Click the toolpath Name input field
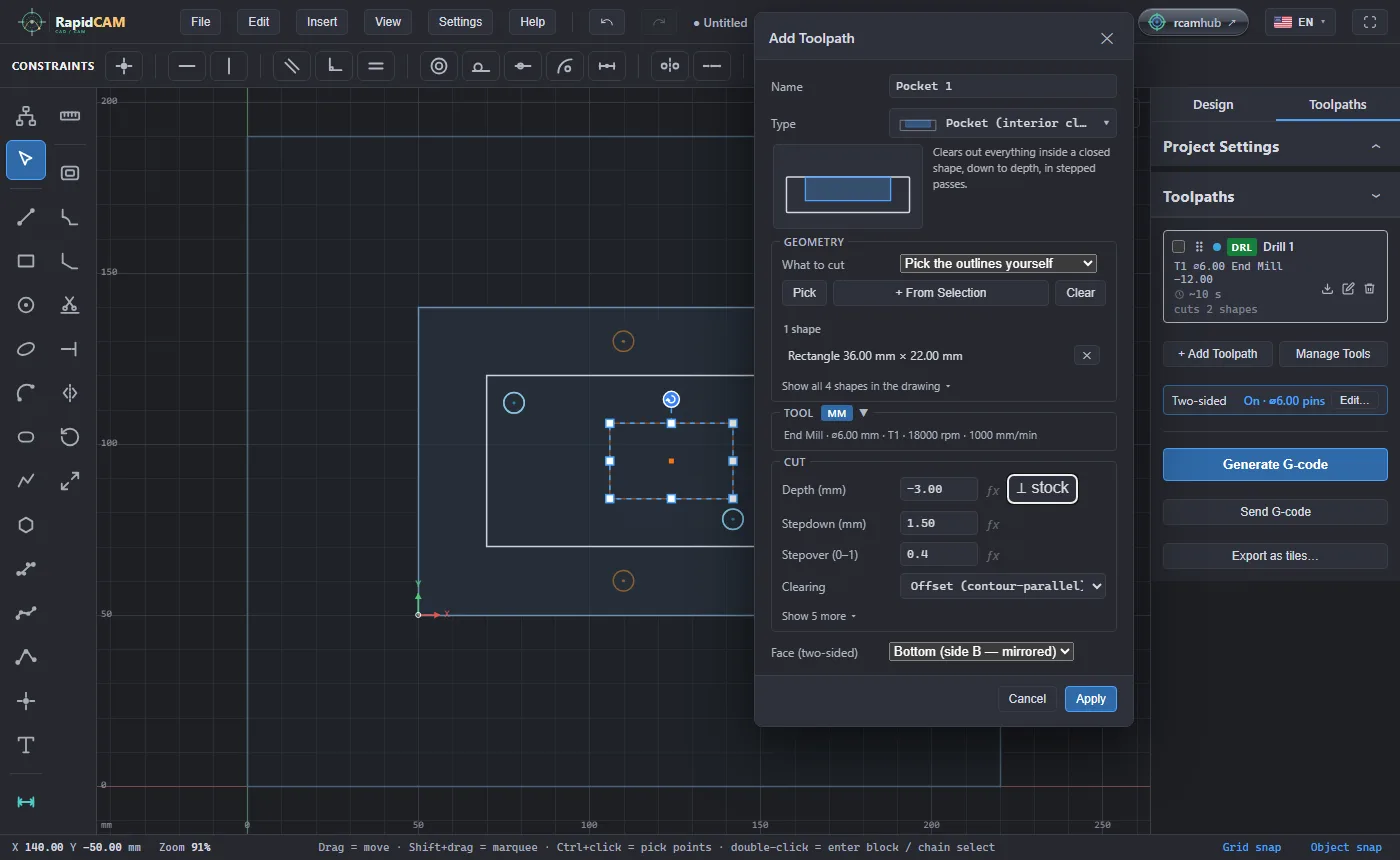The image size is (1400, 860). [x=1003, y=86]
